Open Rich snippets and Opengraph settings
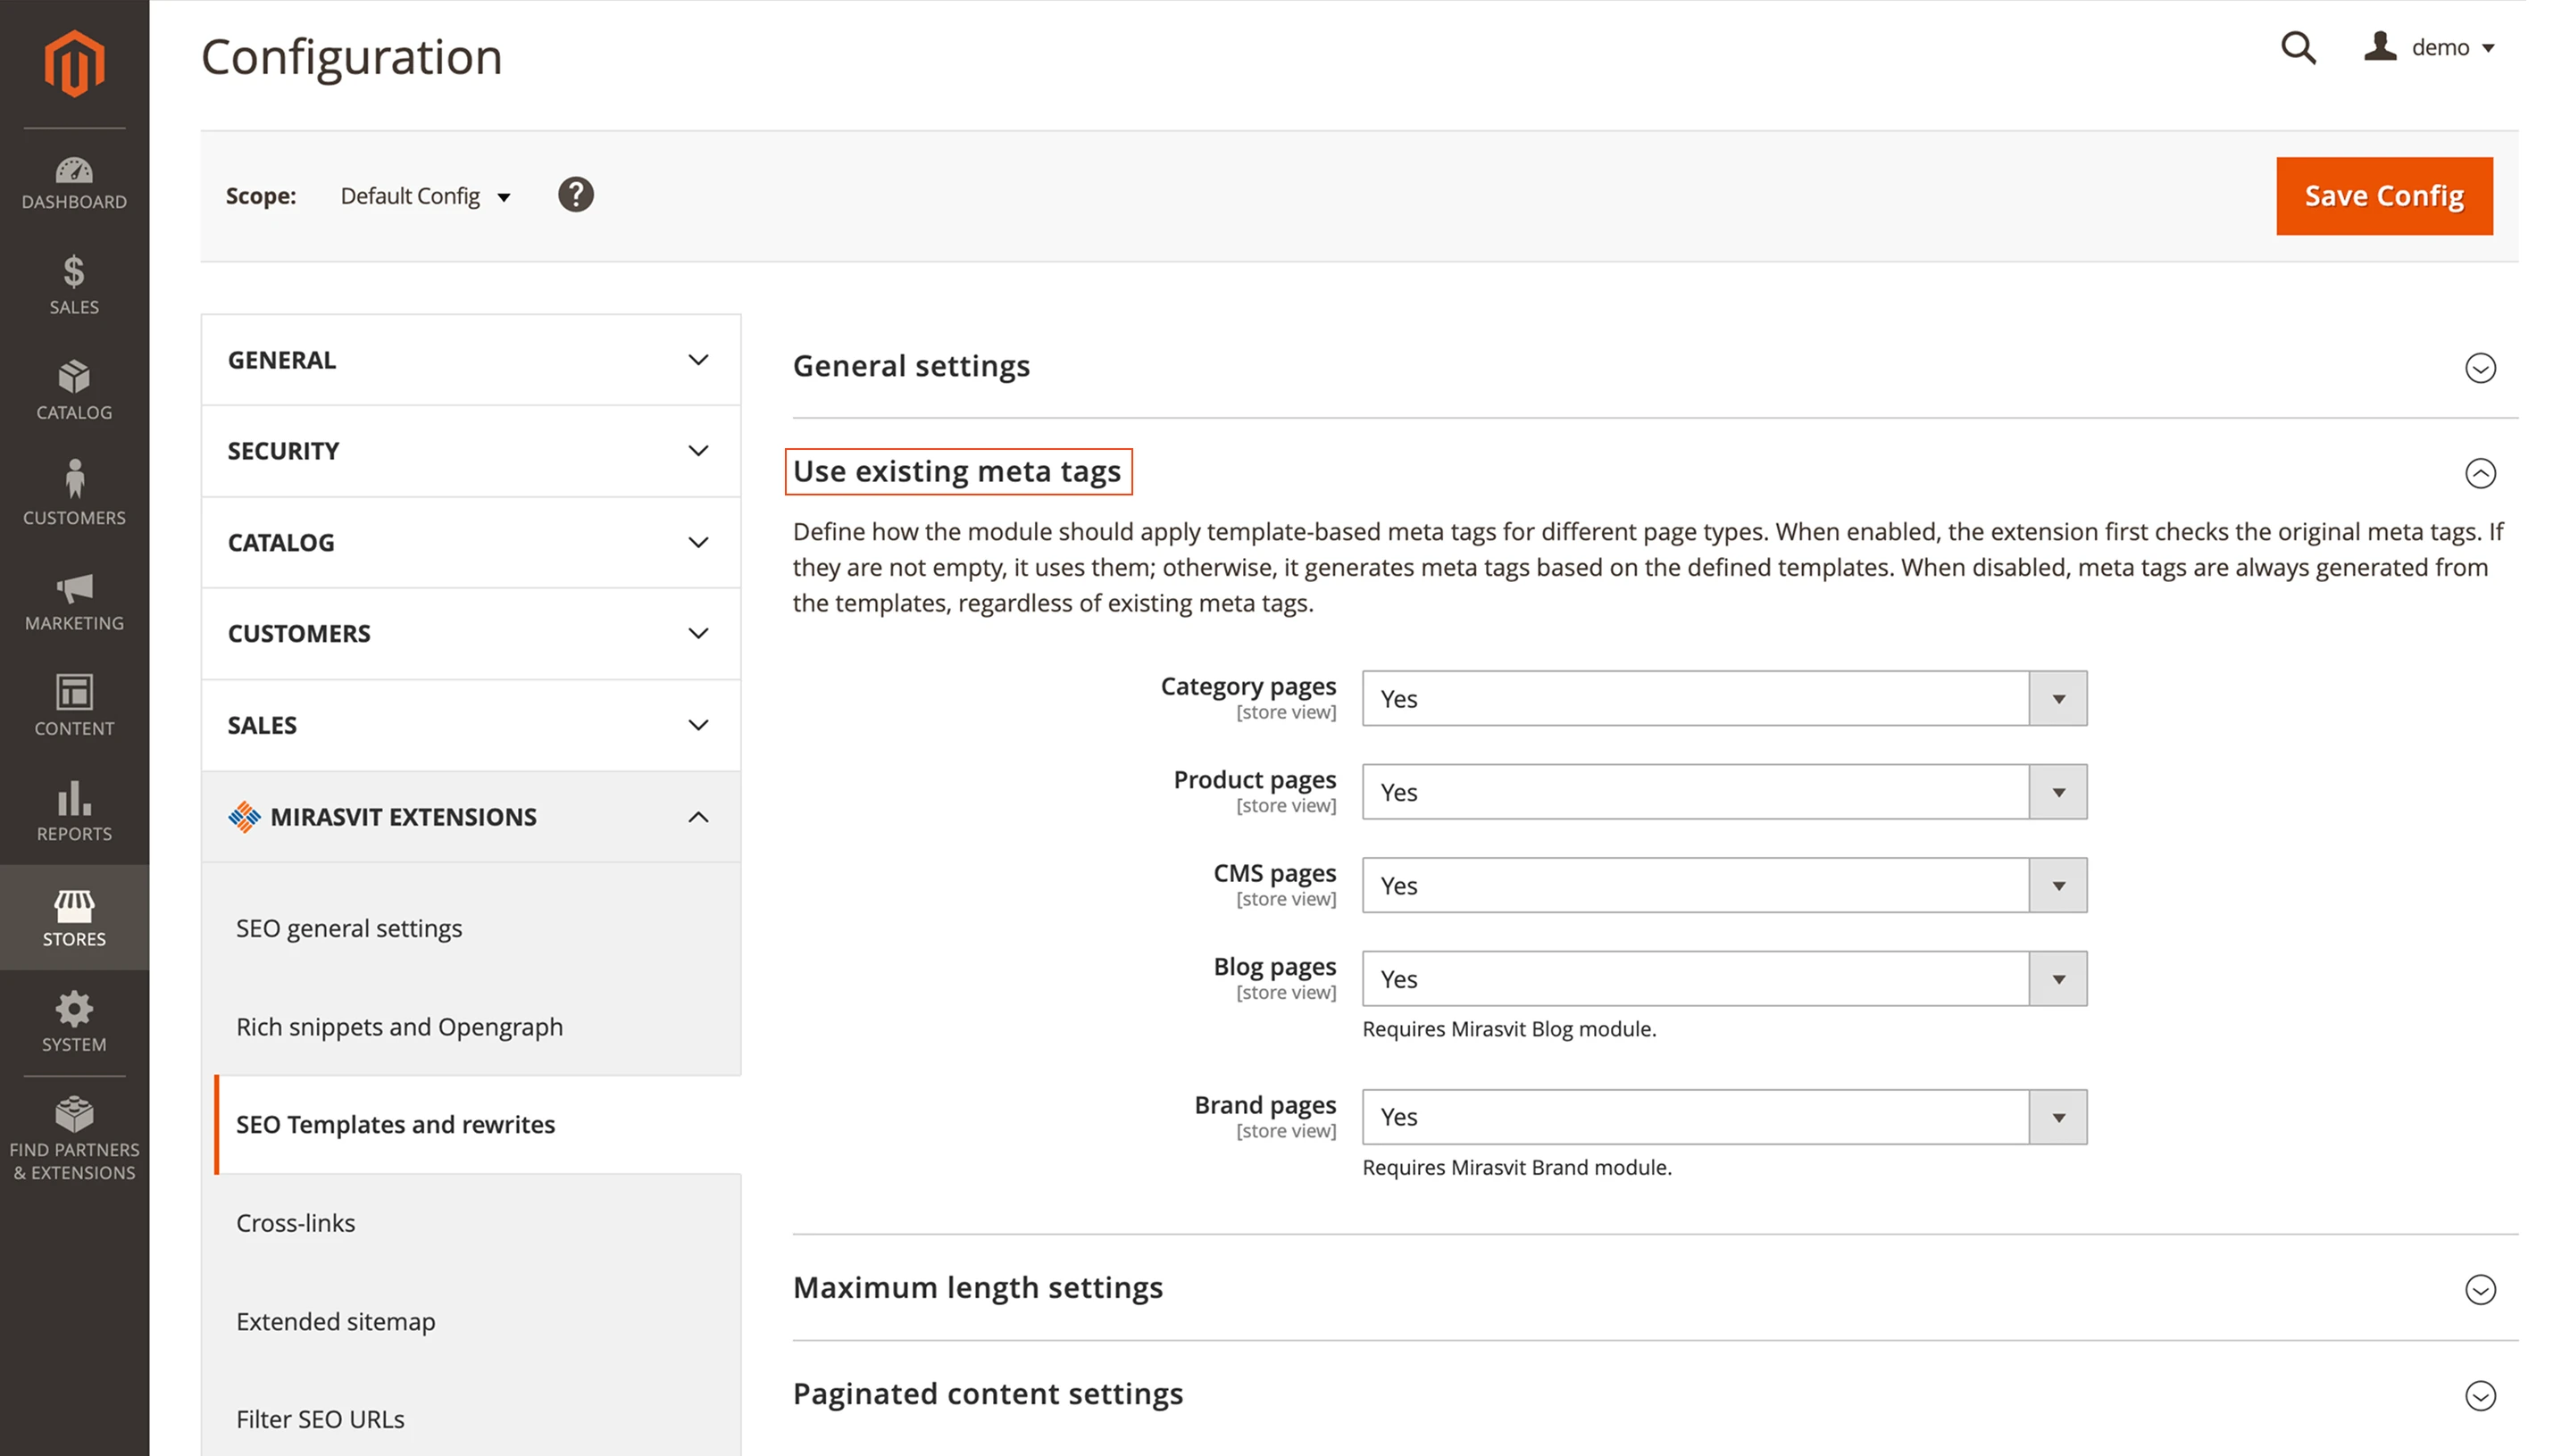Screen dimensions: 2570x1456 (399, 1026)
